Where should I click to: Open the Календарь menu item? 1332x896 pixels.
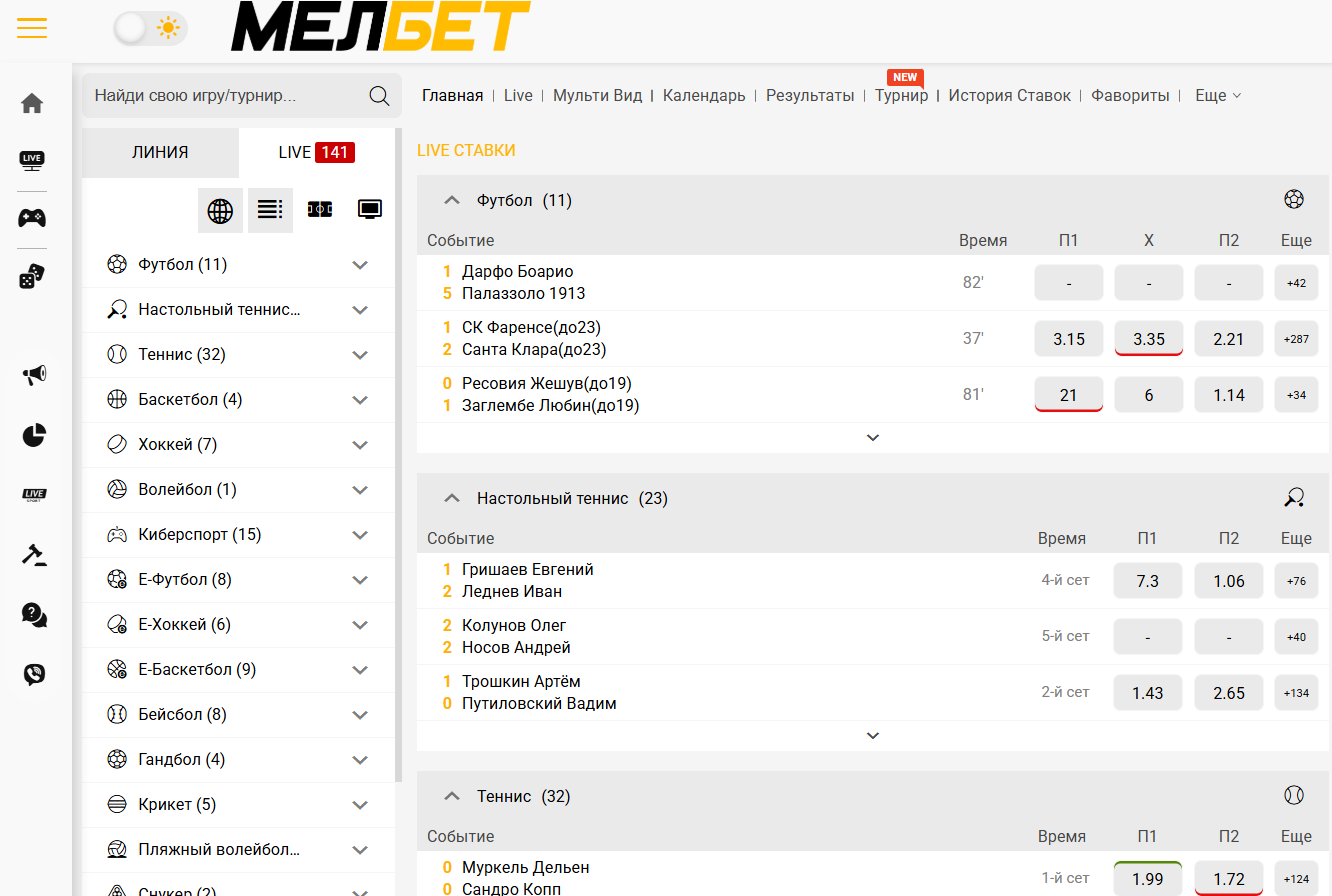pos(704,96)
